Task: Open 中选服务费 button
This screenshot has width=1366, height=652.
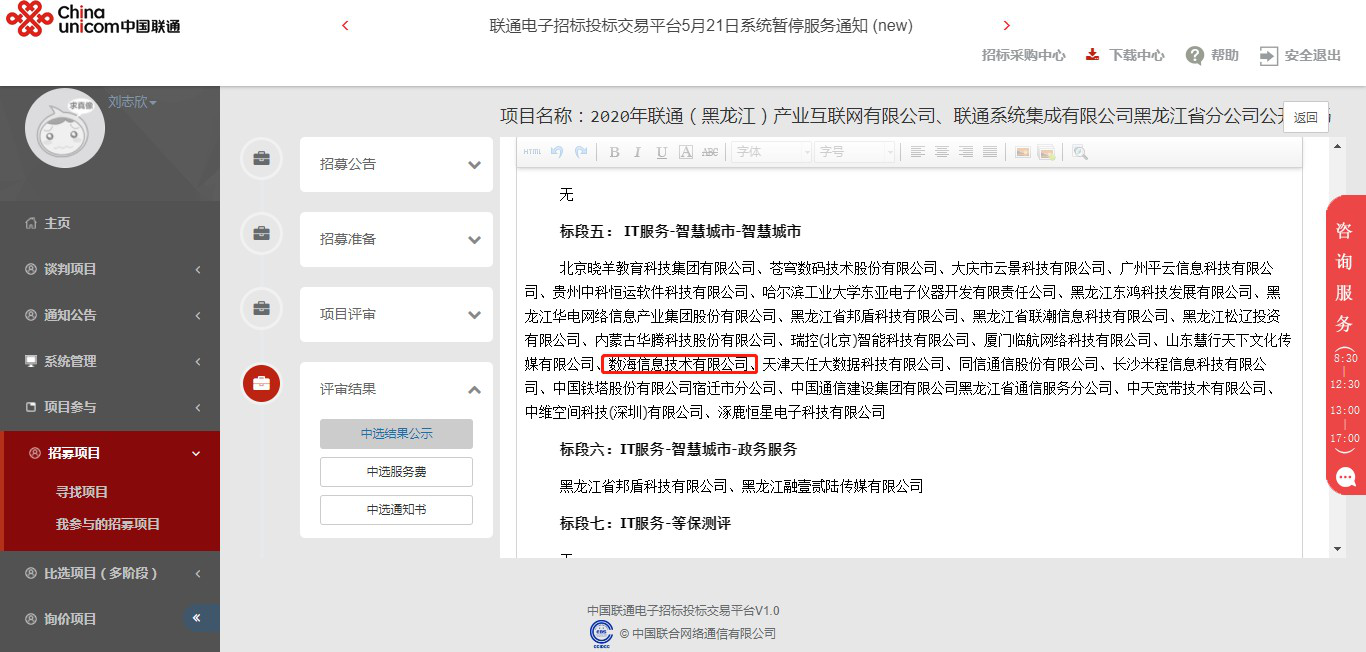Action: (x=396, y=472)
